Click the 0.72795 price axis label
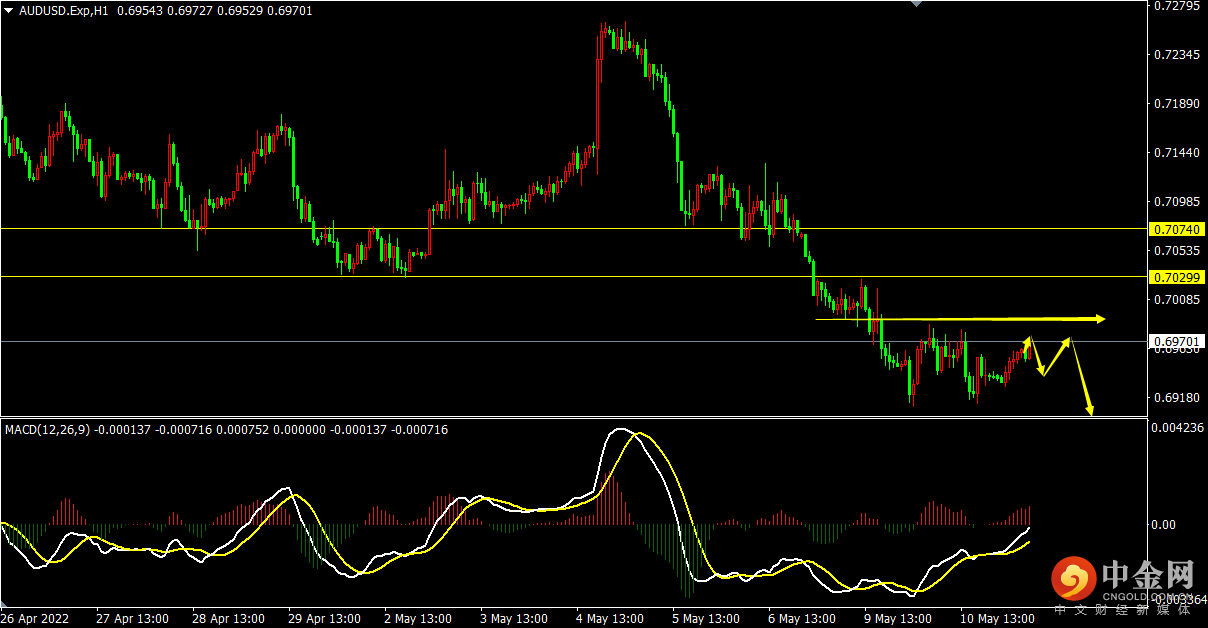 [1176, 6]
